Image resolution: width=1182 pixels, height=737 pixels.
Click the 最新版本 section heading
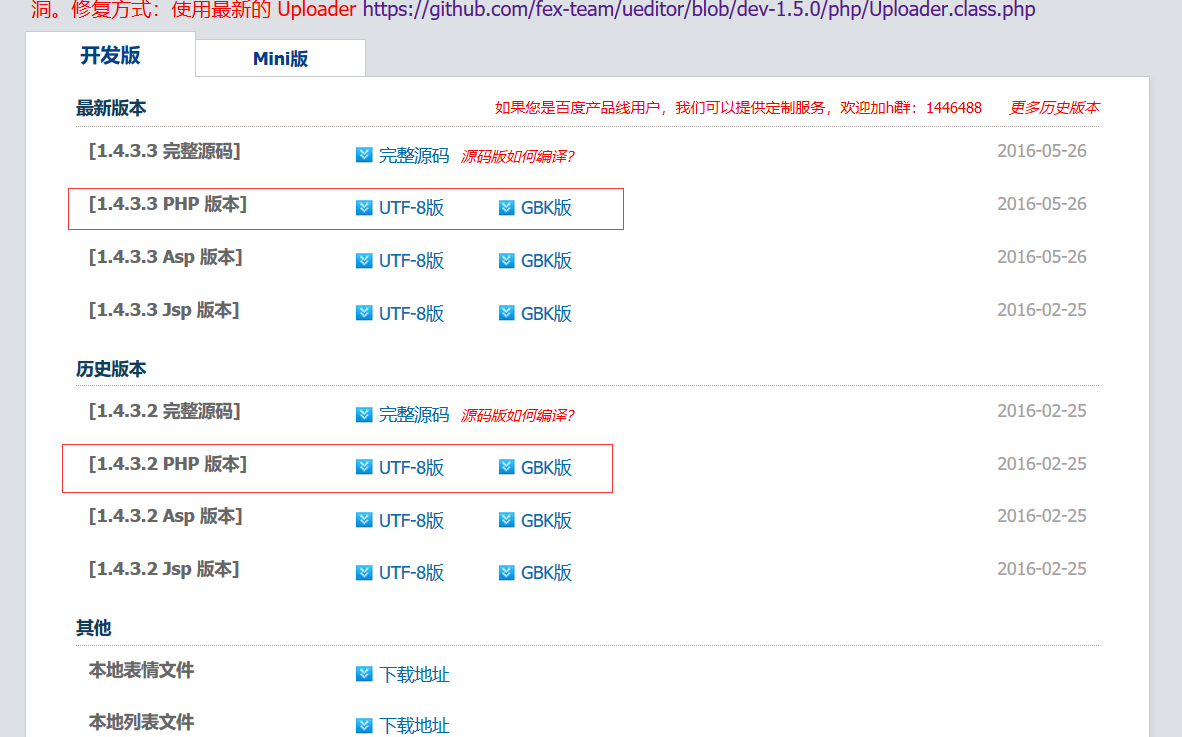[111, 108]
